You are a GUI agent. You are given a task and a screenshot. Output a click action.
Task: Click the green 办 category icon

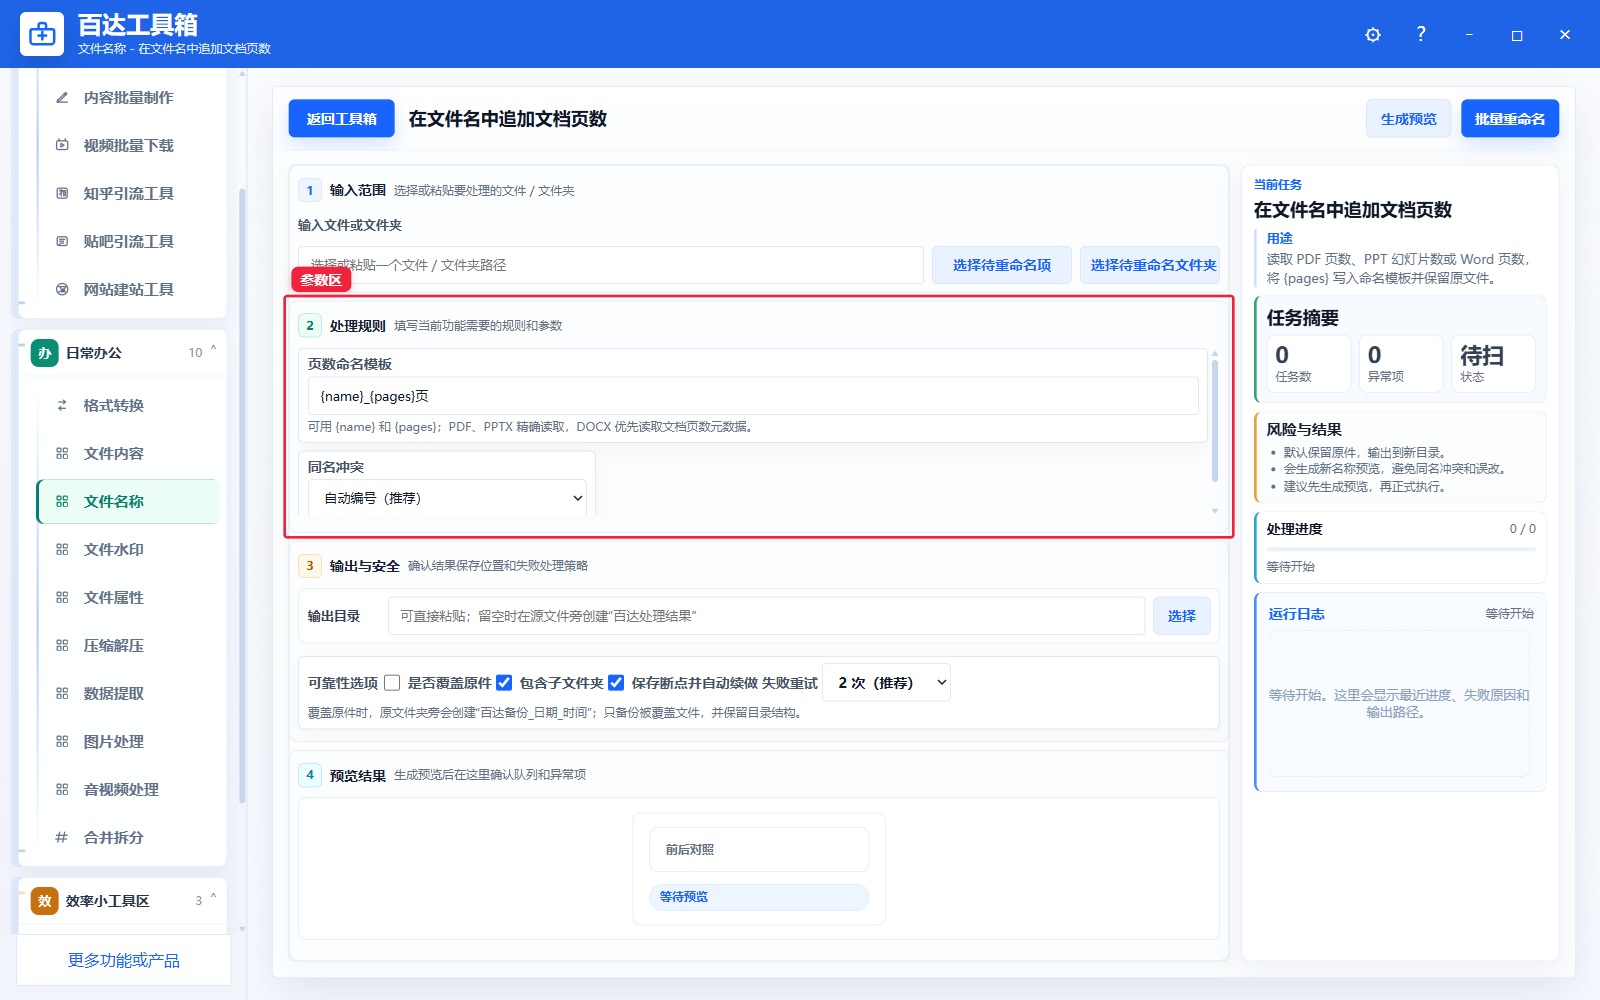[x=44, y=353]
